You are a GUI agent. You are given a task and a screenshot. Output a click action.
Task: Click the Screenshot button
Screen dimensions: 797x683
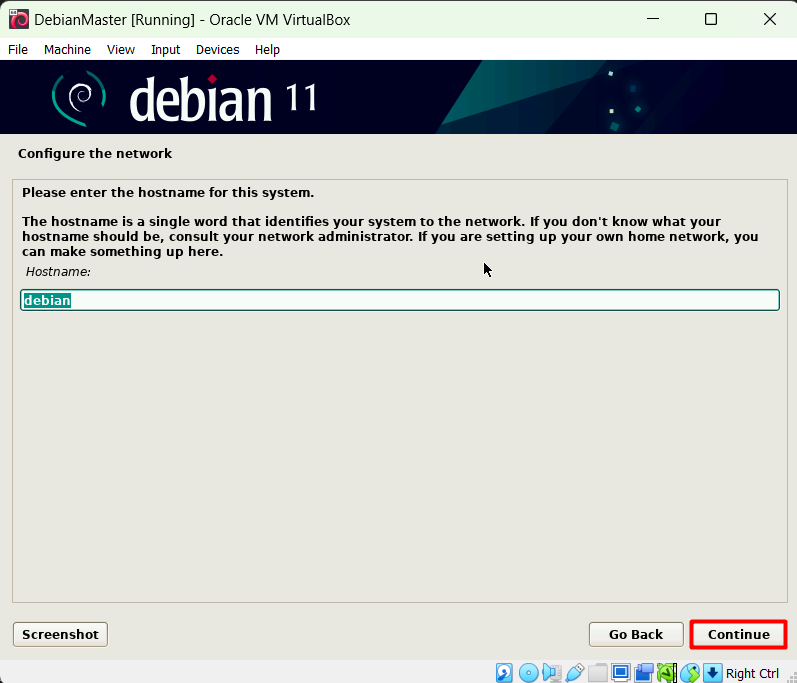coord(60,634)
